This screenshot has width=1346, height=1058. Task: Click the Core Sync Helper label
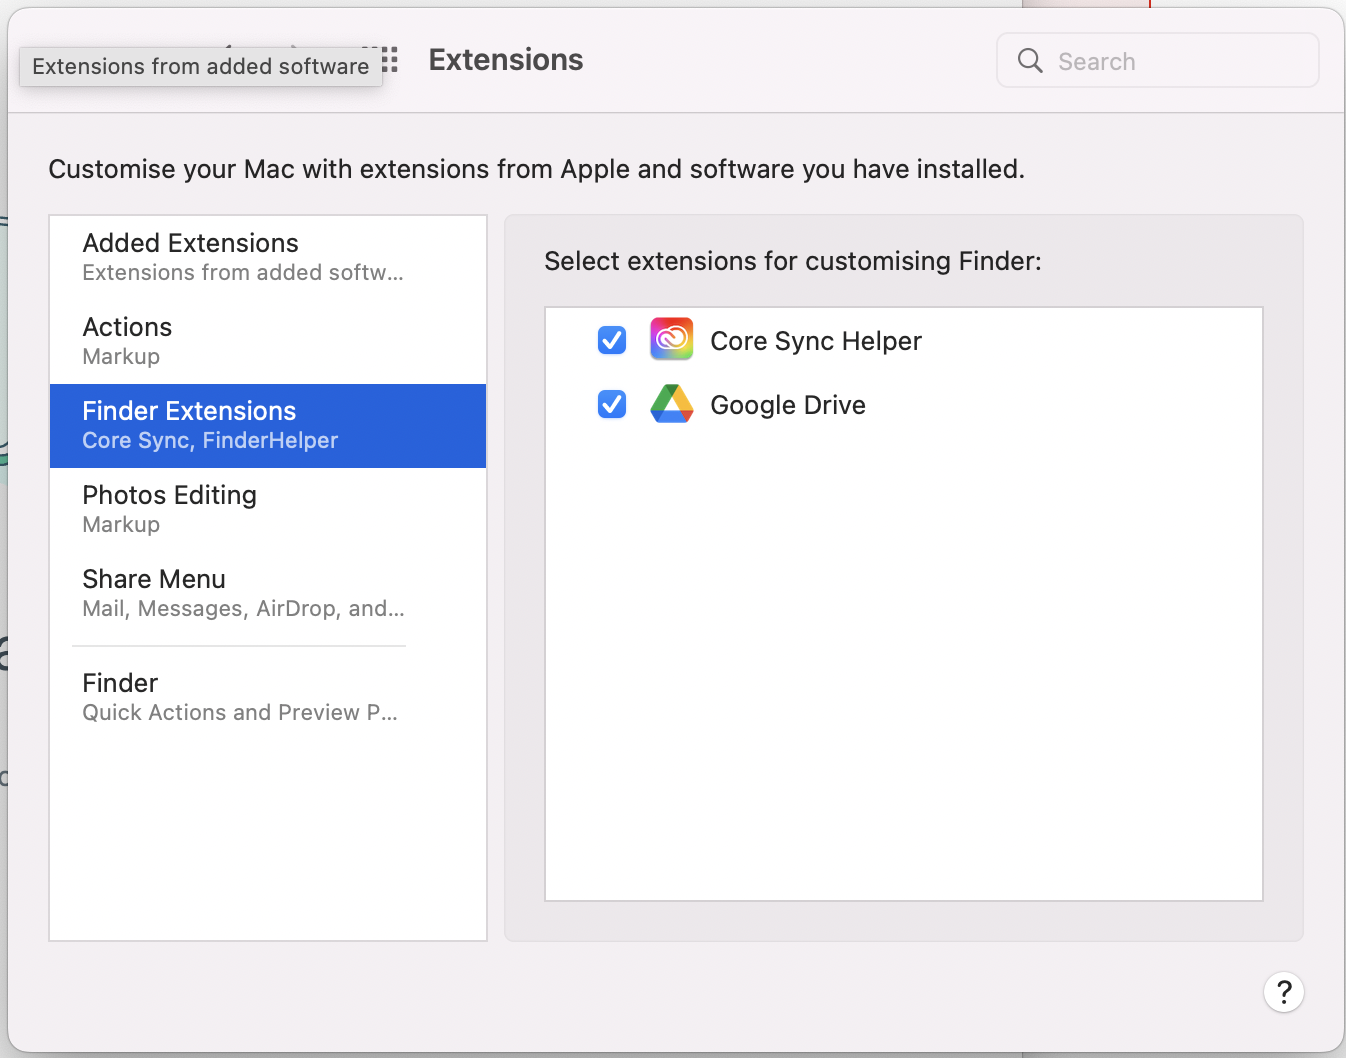(816, 341)
